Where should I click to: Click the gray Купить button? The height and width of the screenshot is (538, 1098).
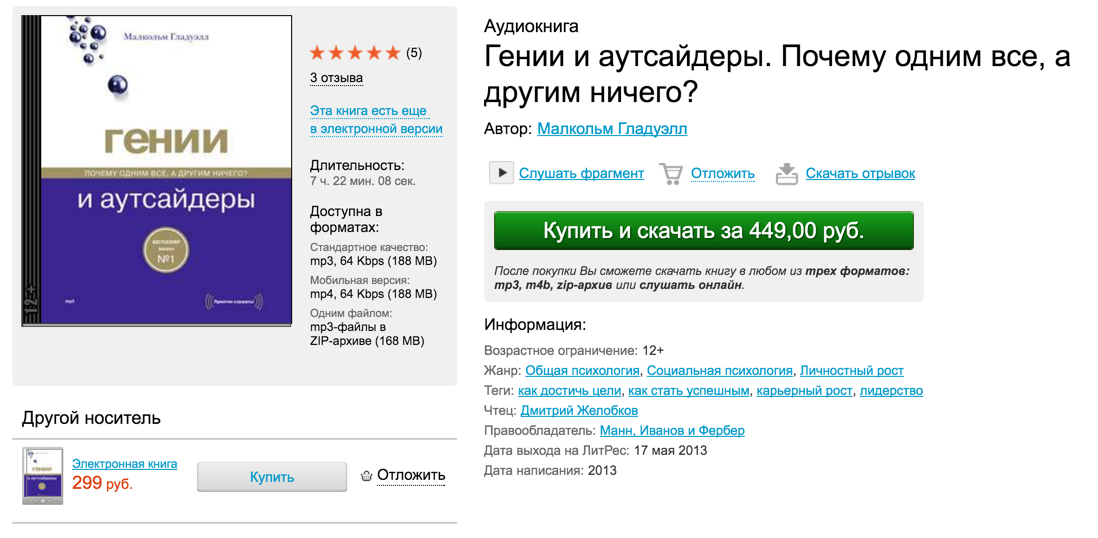[x=272, y=477]
